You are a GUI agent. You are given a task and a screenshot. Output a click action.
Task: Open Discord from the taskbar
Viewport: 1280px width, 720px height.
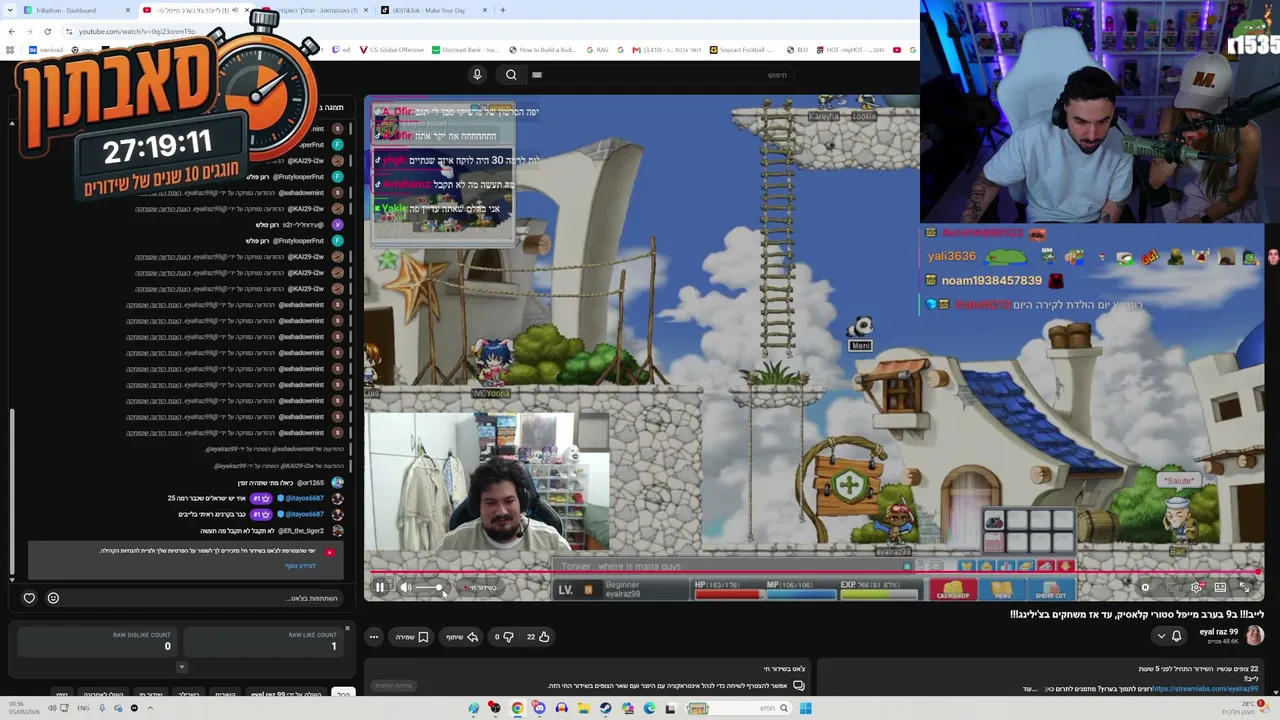tap(539, 708)
